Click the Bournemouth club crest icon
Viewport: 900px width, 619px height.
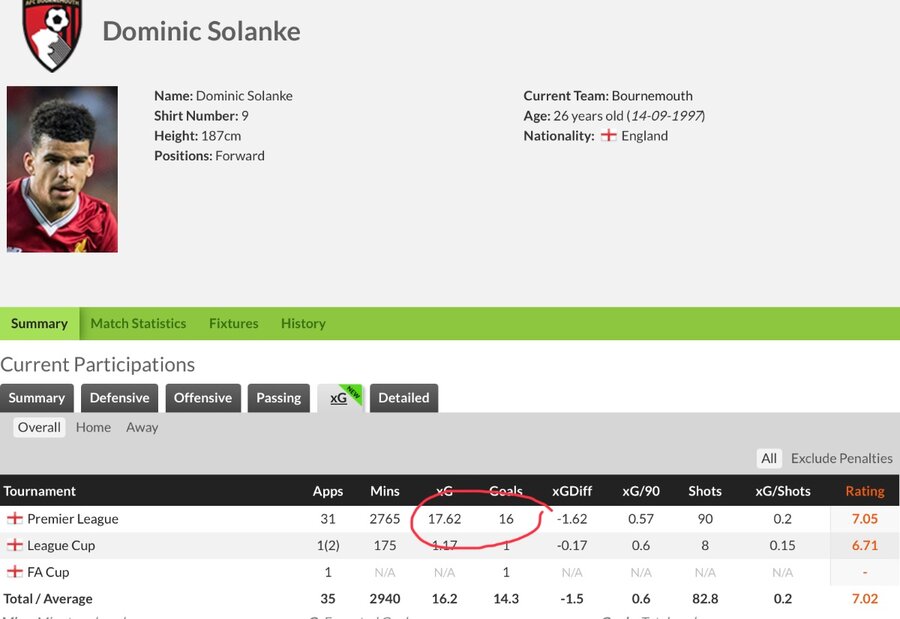[52, 35]
